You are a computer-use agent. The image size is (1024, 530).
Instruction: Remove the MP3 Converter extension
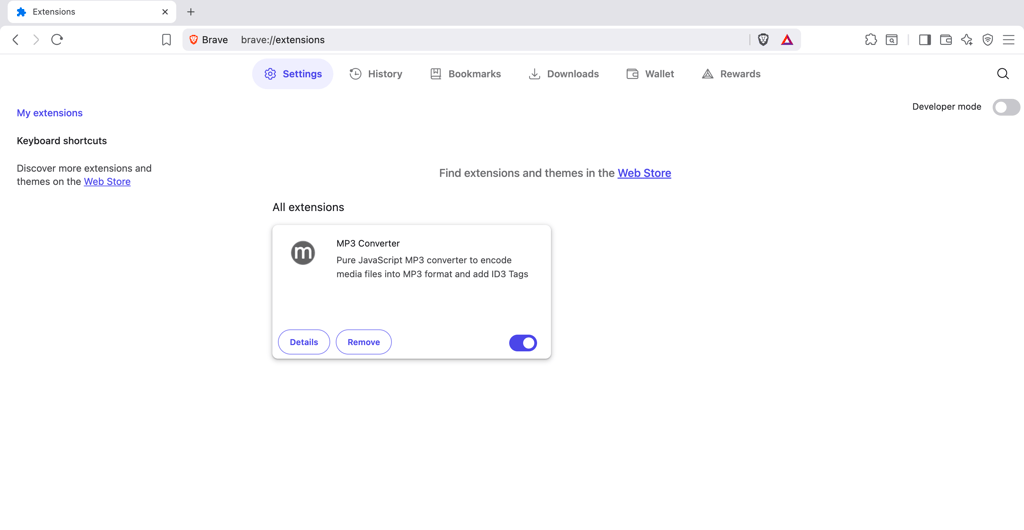(x=364, y=342)
